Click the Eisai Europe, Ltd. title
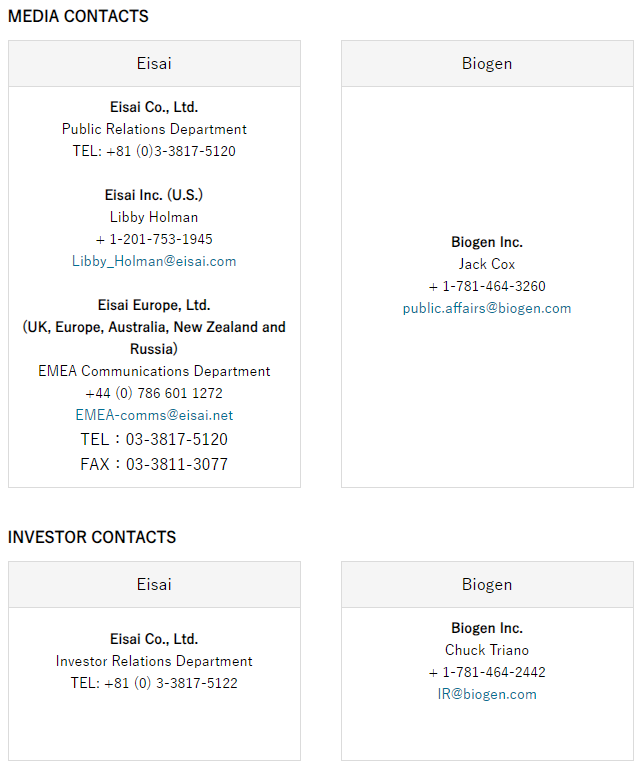 [x=154, y=305]
